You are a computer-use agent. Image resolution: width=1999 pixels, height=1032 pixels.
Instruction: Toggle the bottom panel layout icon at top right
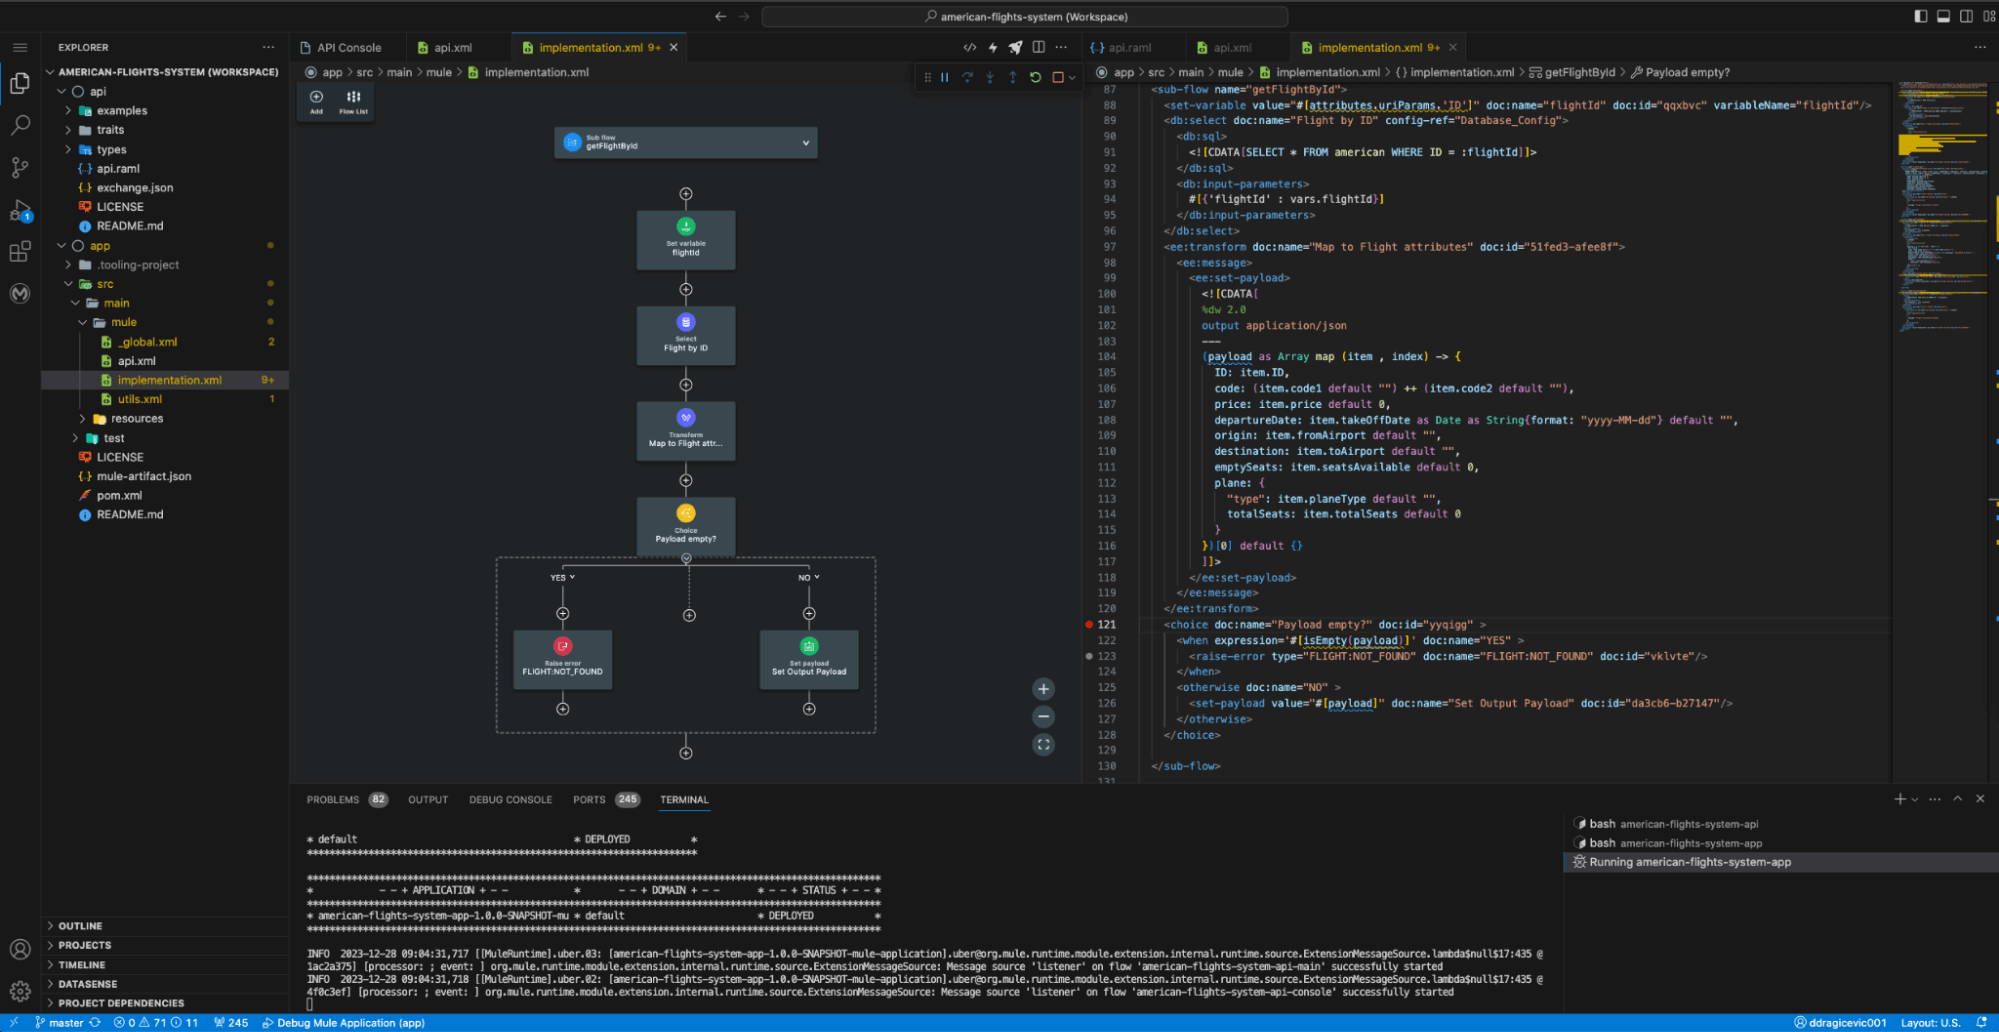click(x=1942, y=16)
